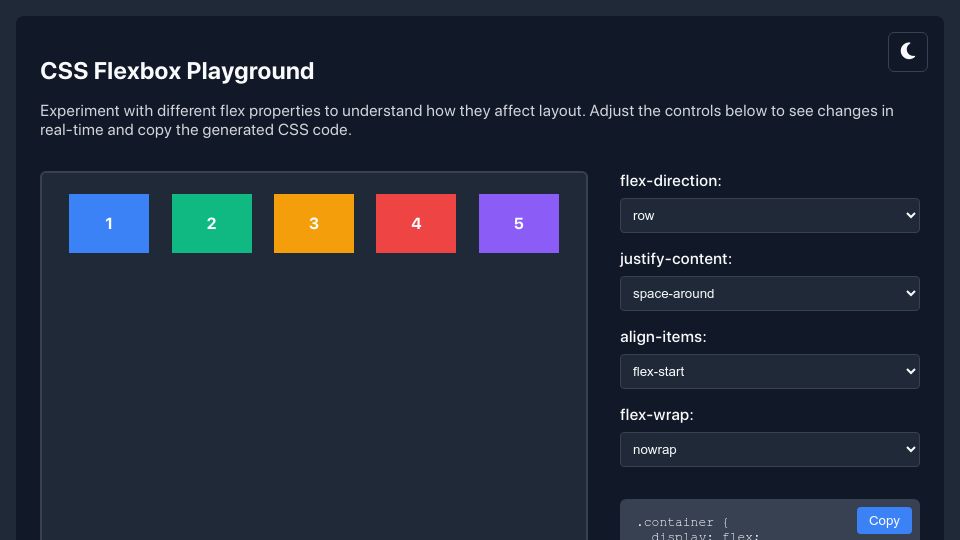Click the .container { code line
This screenshot has height=540, width=960.
coord(682,522)
